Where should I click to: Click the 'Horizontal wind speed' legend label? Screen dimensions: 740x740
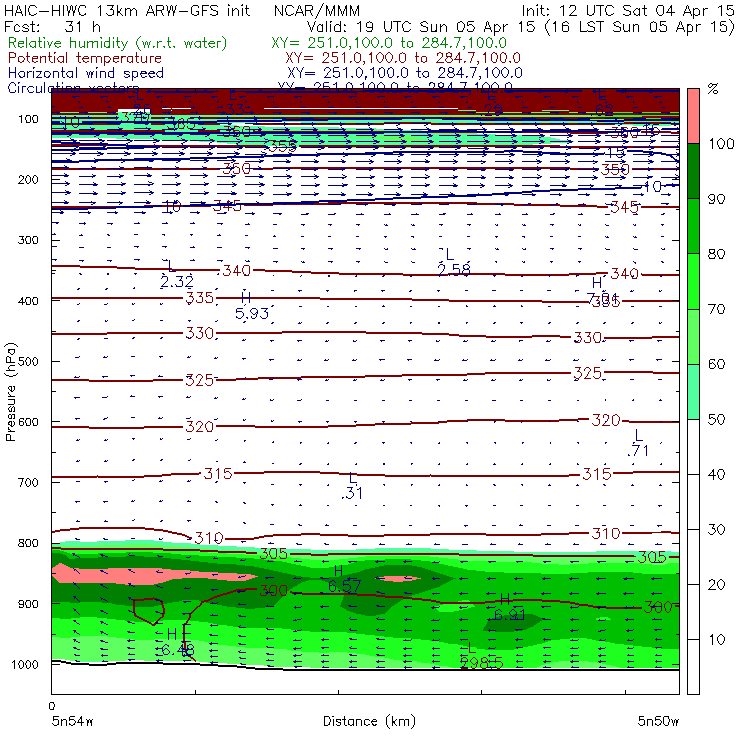click(x=86, y=73)
